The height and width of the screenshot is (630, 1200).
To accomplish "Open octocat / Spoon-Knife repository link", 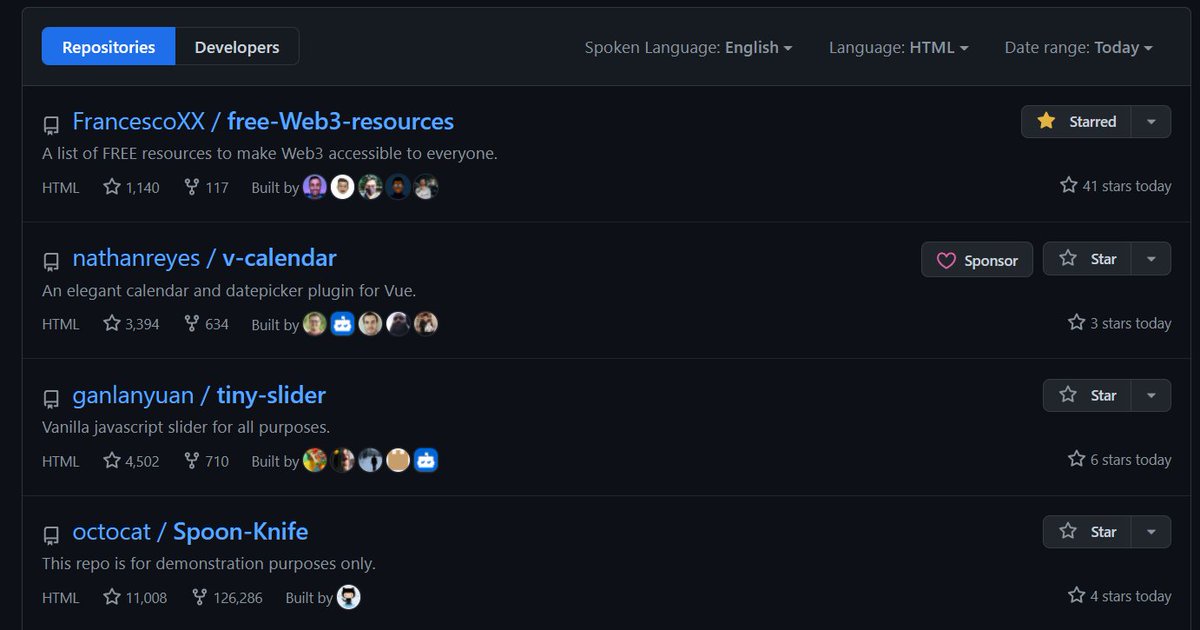I will tap(190, 531).
